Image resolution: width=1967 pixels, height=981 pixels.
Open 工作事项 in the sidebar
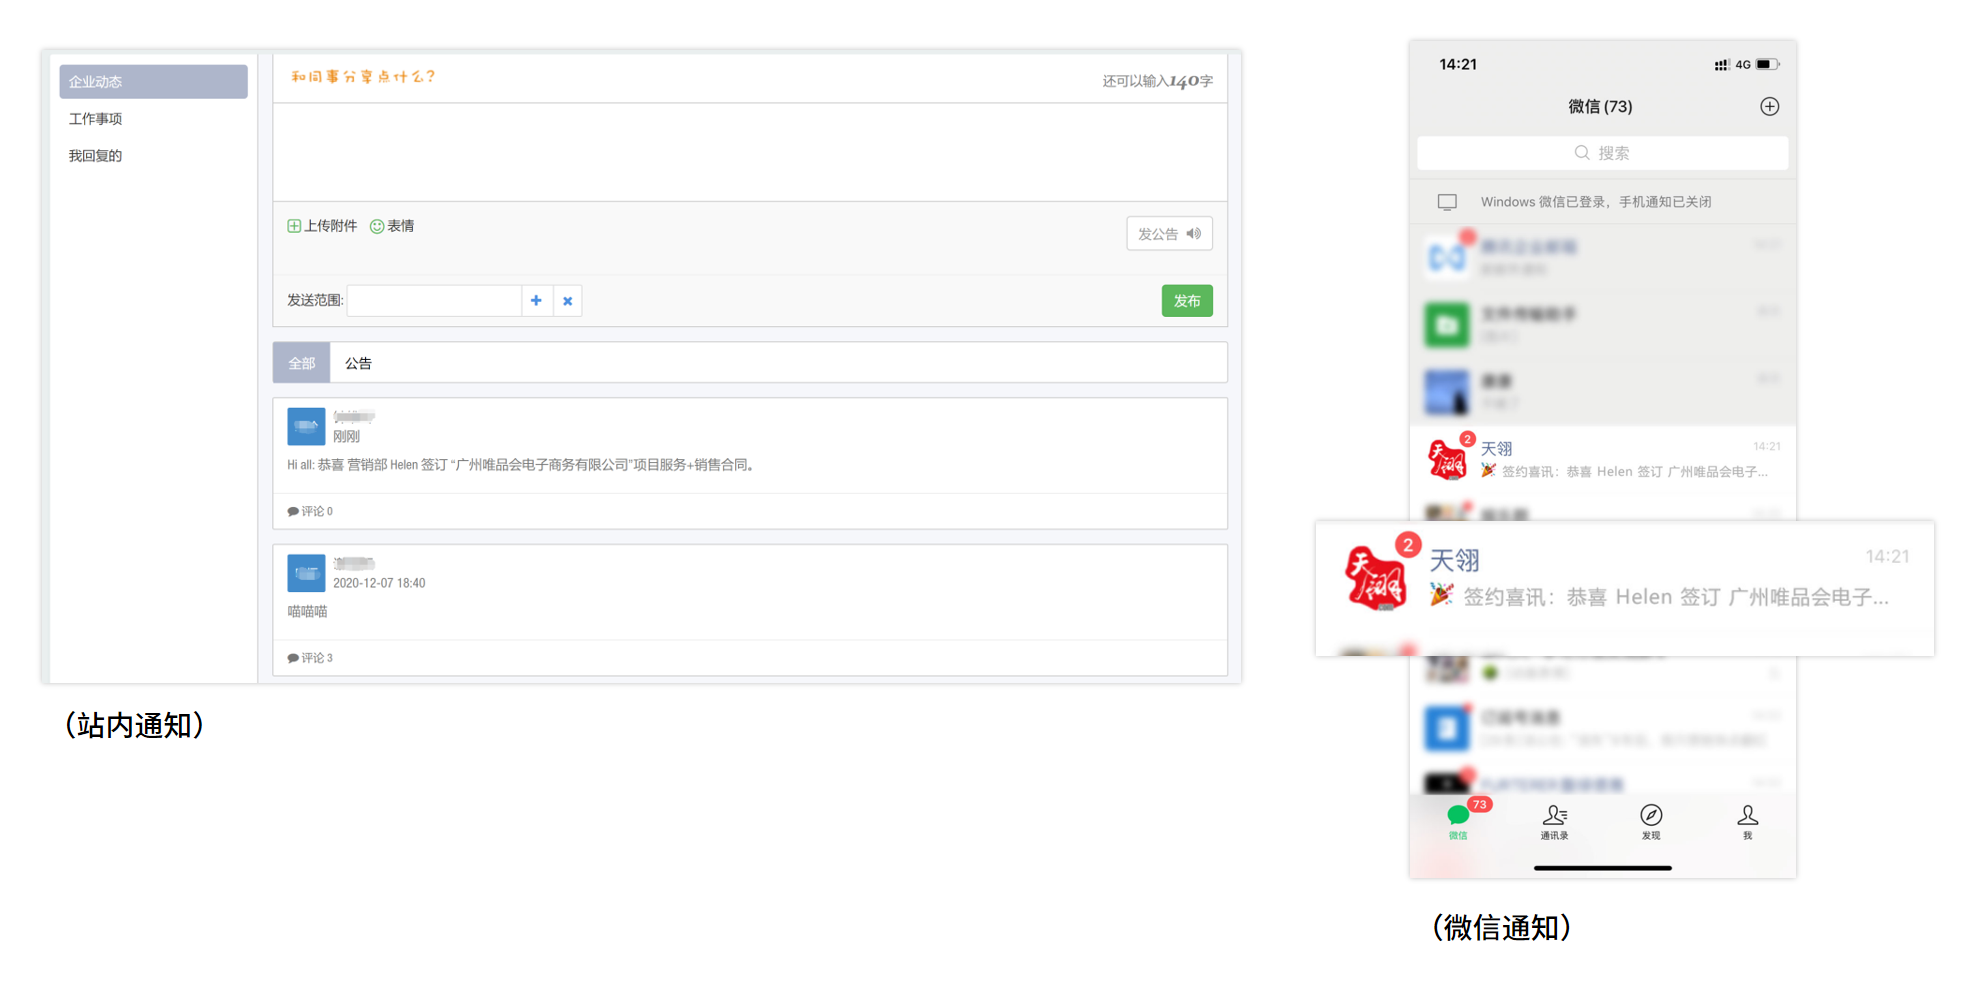[x=95, y=119]
